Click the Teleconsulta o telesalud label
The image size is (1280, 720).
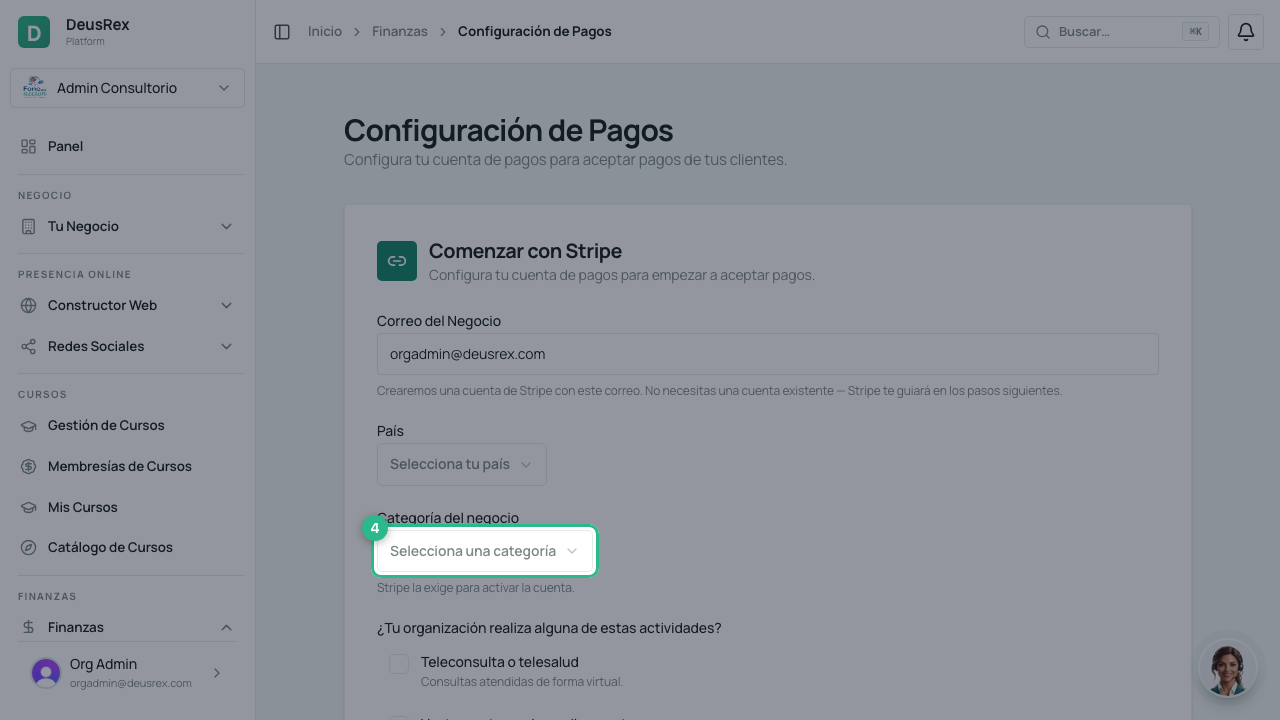click(x=500, y=662)
